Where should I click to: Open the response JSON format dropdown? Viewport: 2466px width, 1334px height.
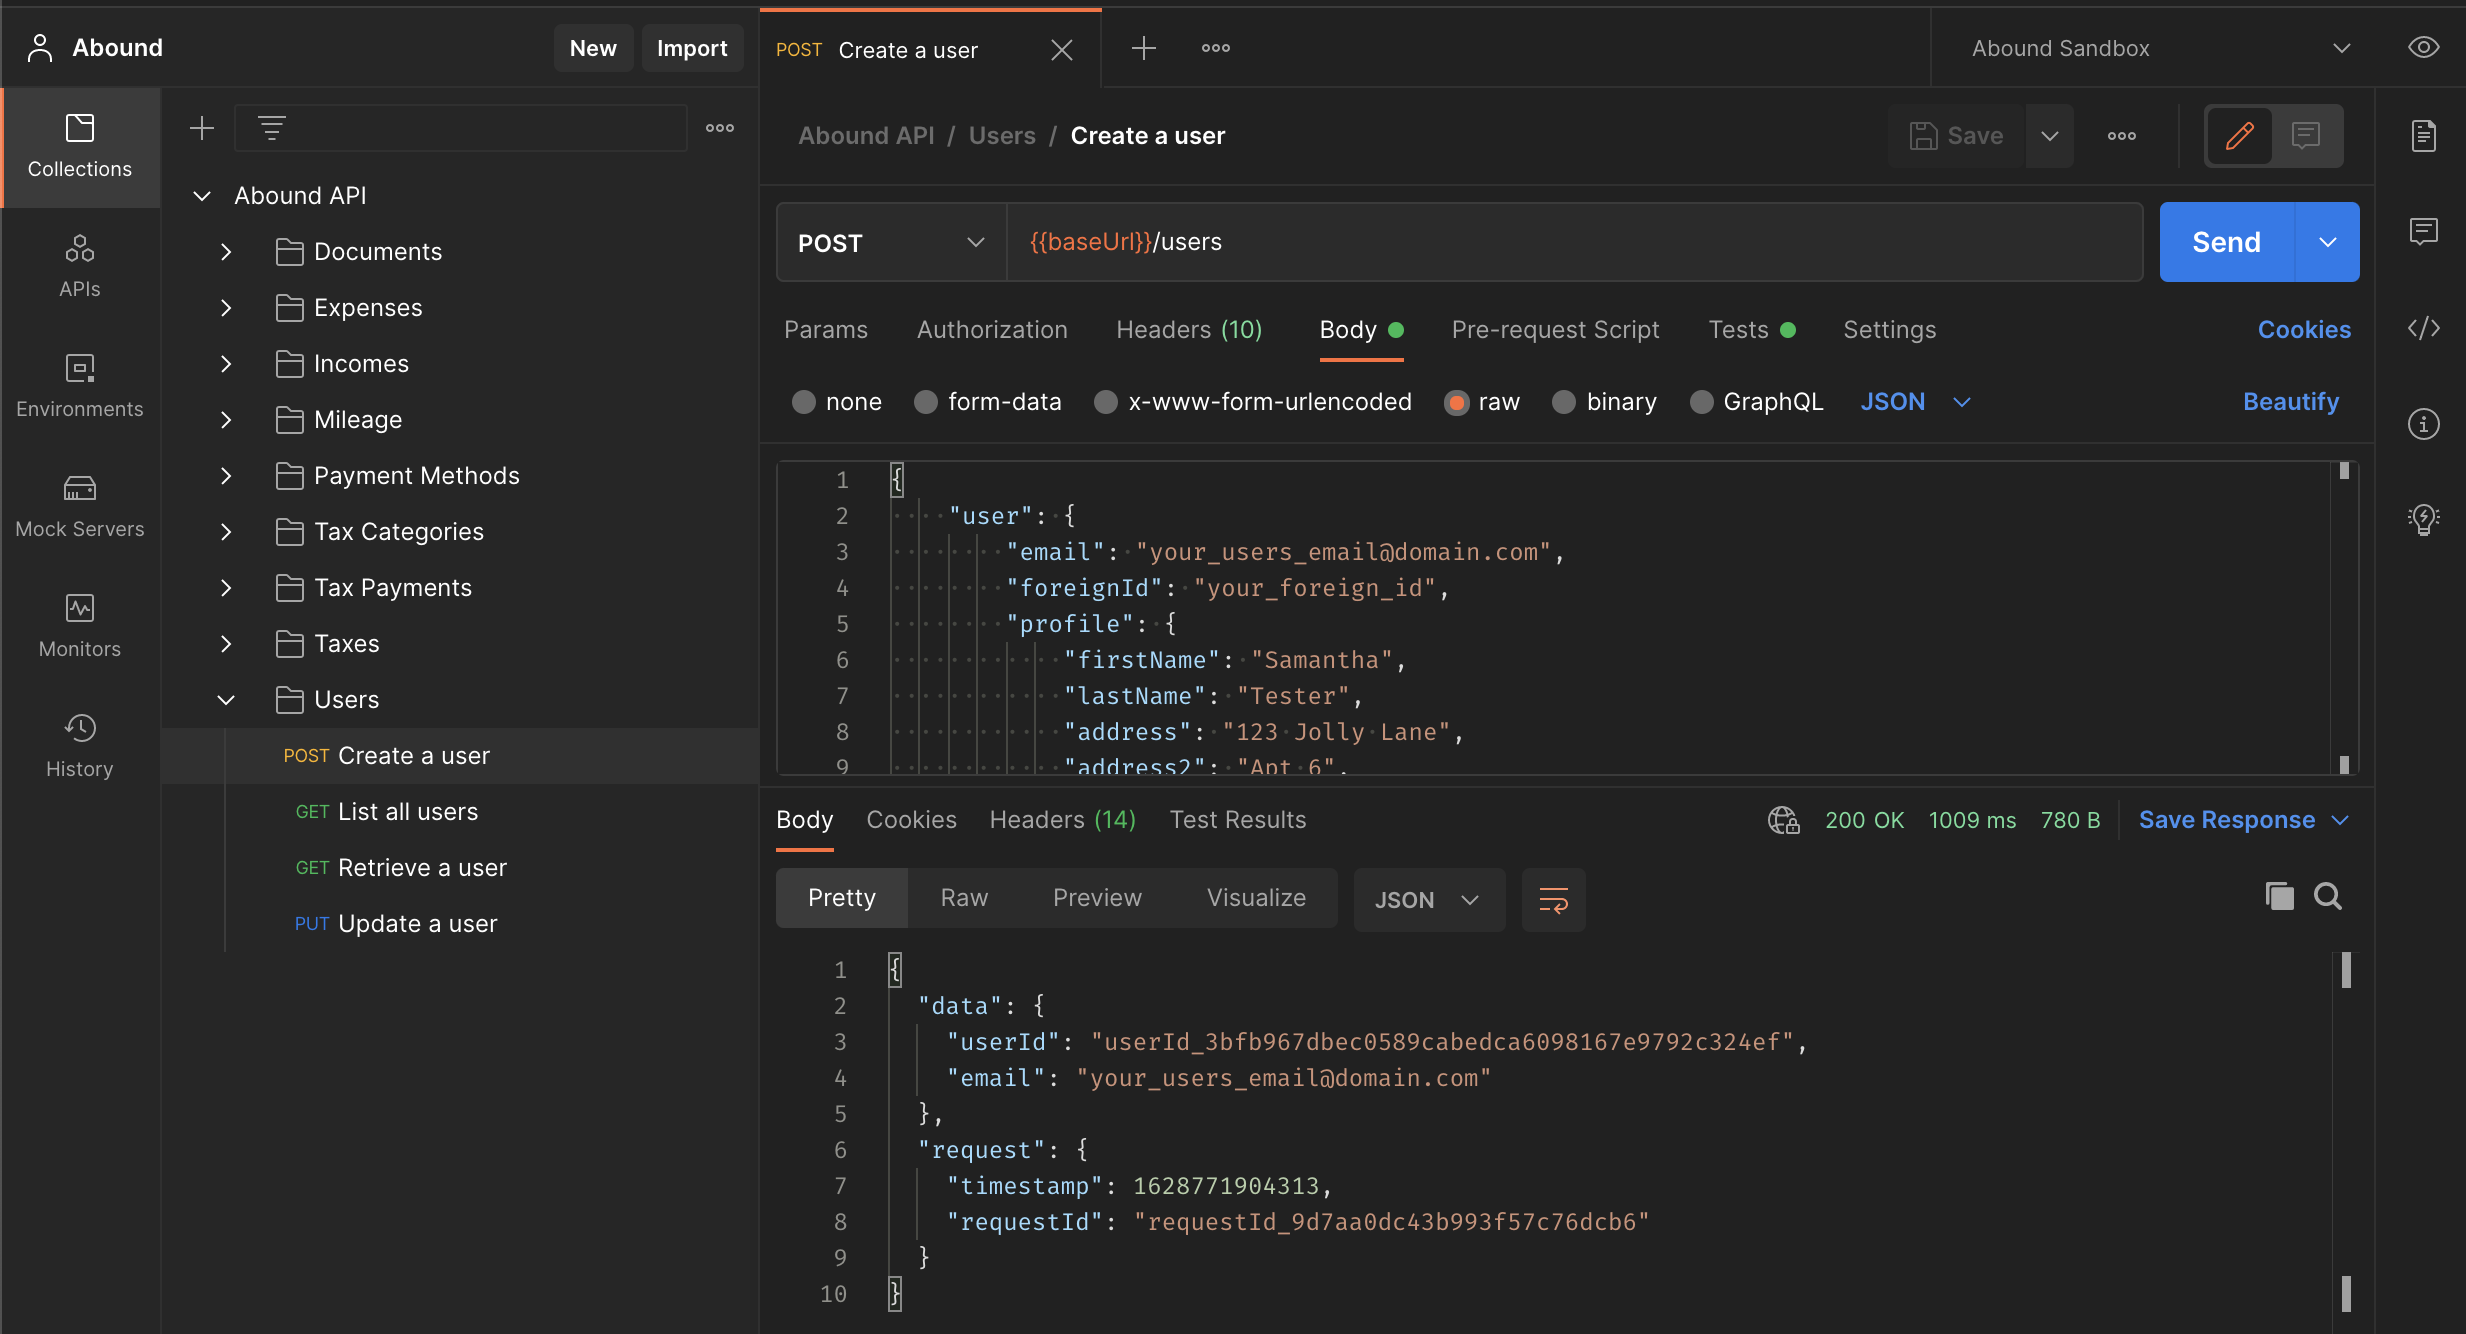pos(1430,900)
